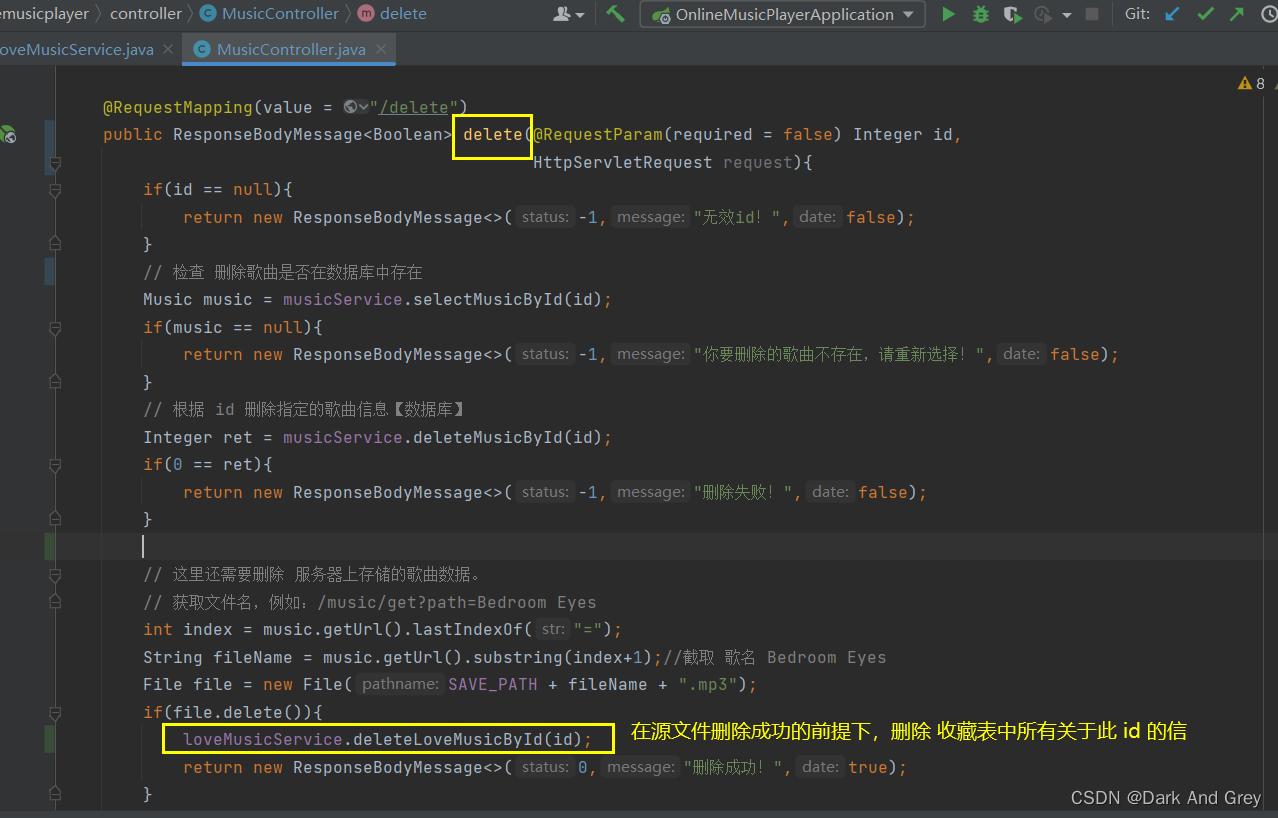Image resolution: width=1278 pixels, height=818 pixels.
Task: Click the closing fold marker after "删除失败！" return
Action: 55,519
